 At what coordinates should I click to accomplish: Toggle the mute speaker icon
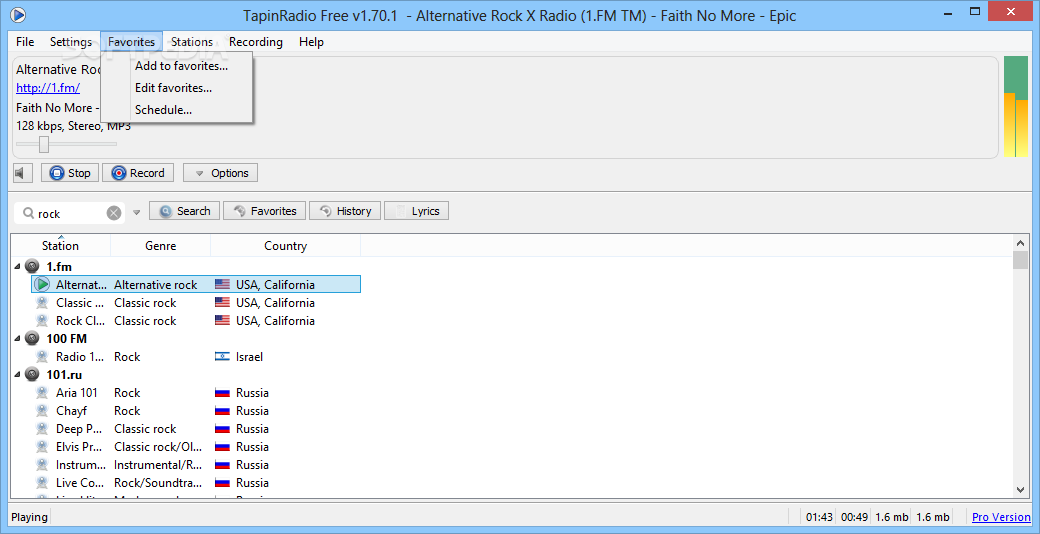(x=23, y=173)
